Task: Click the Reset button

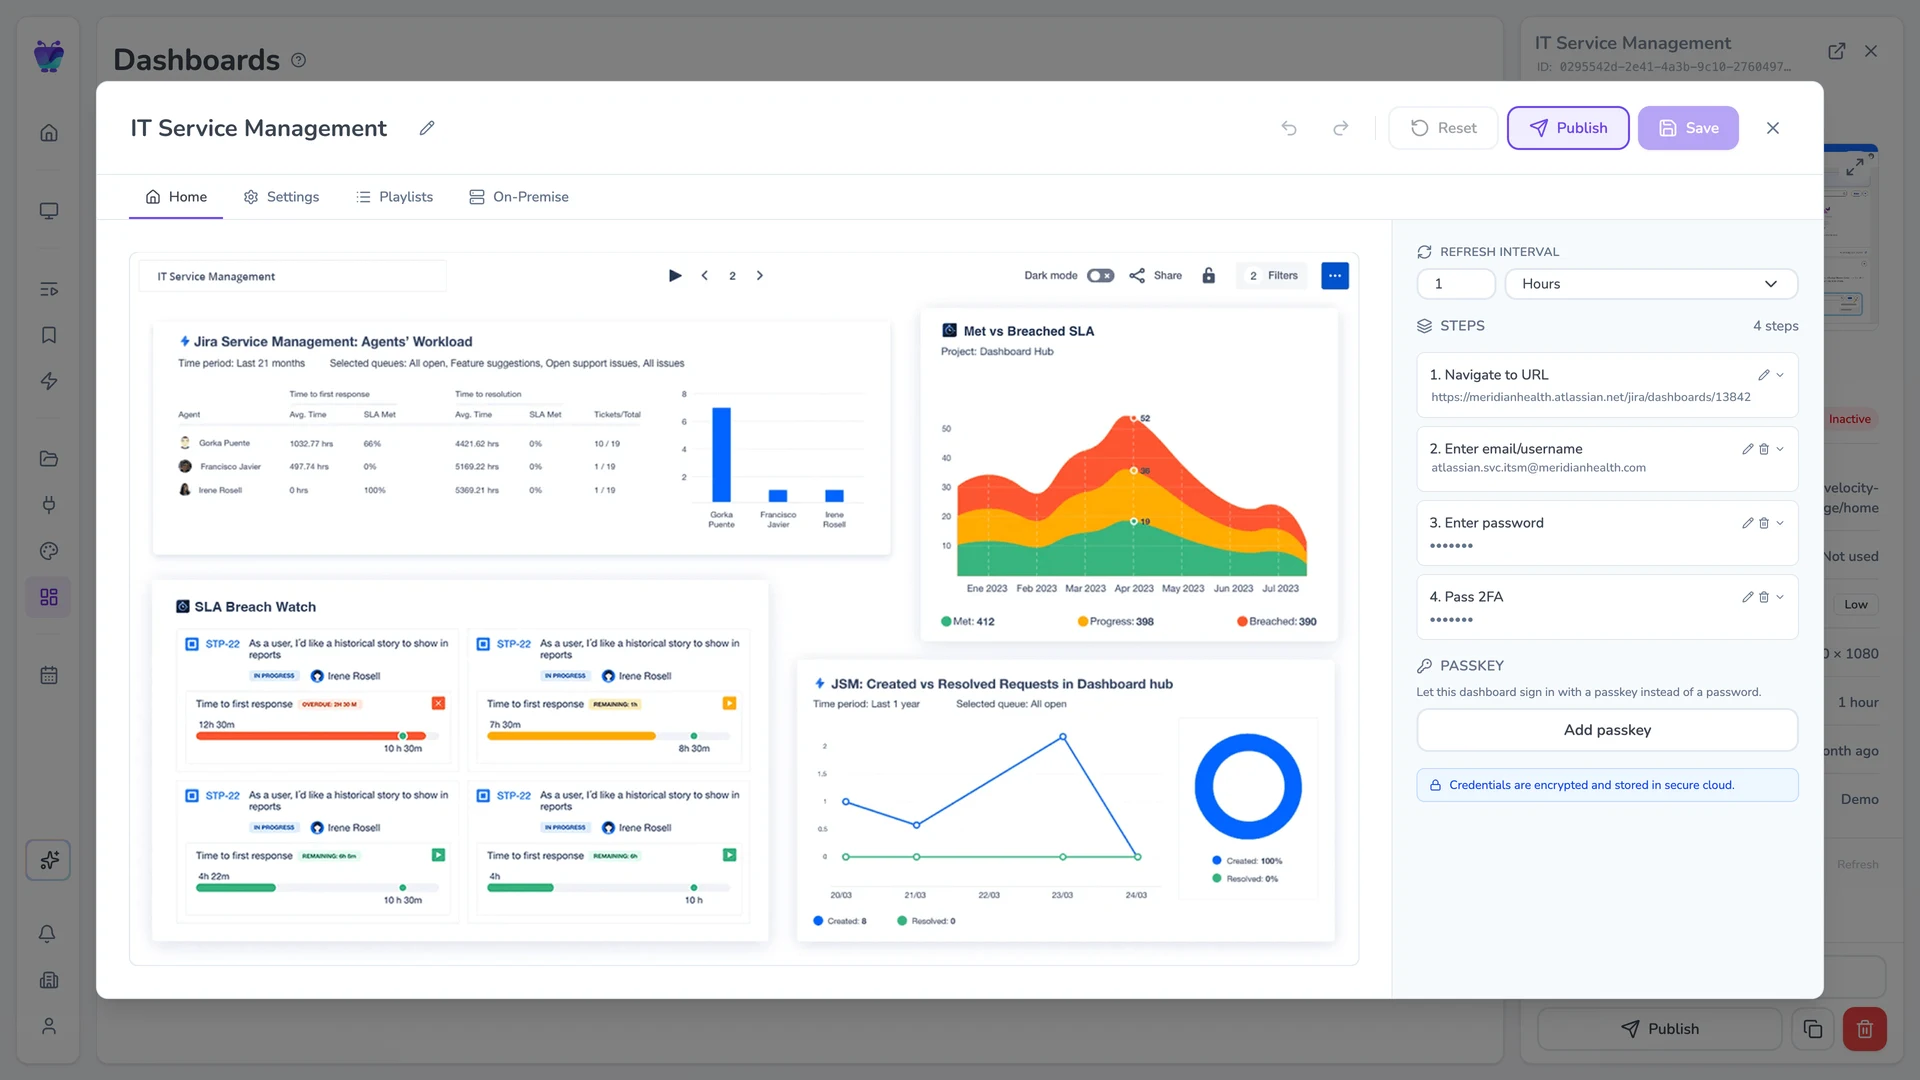Action: click(1443, 128)
